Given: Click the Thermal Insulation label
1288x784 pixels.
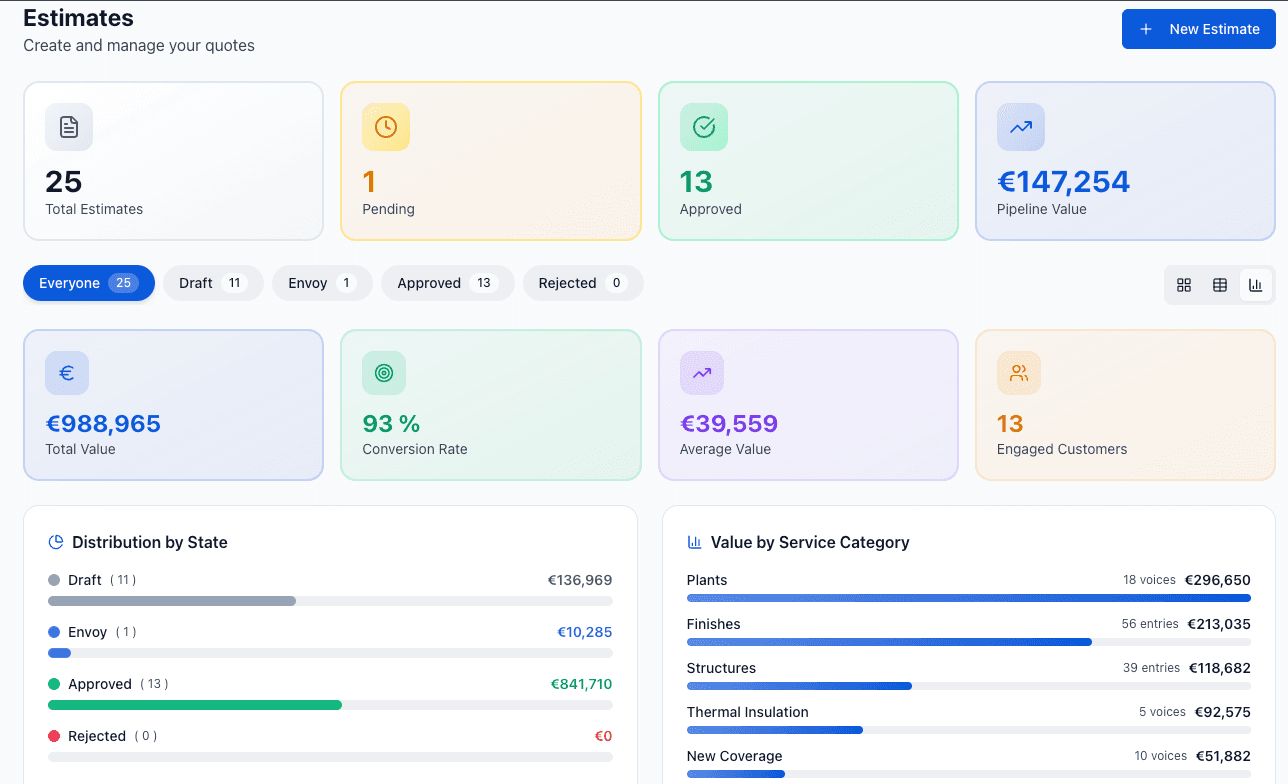Looking at the screenshot, I should 748,712.
